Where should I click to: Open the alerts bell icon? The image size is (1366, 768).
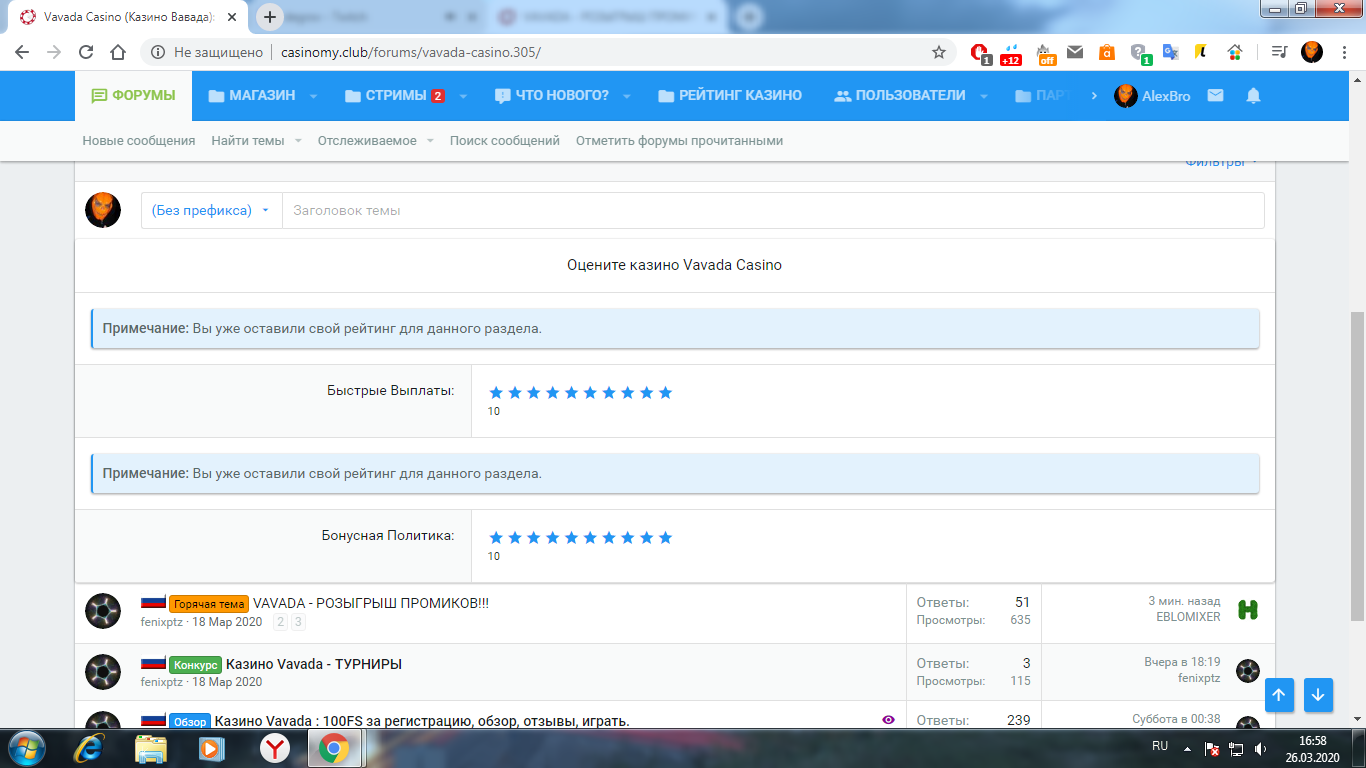pos(1253,96)
